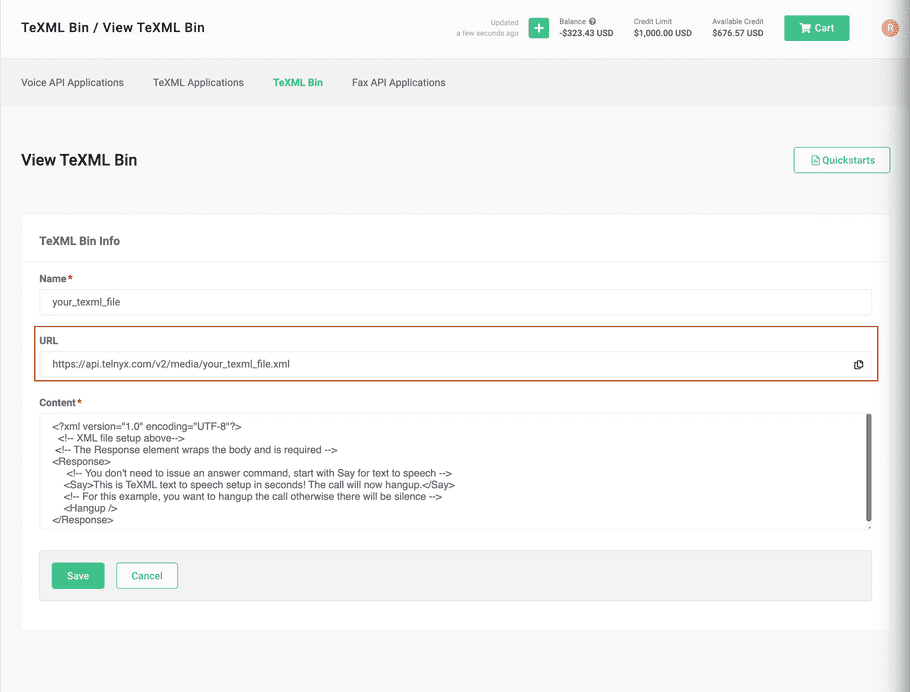Click the green plus add-funds button
This screenshot has height=692, width=910.
click(x=538, y=28)
